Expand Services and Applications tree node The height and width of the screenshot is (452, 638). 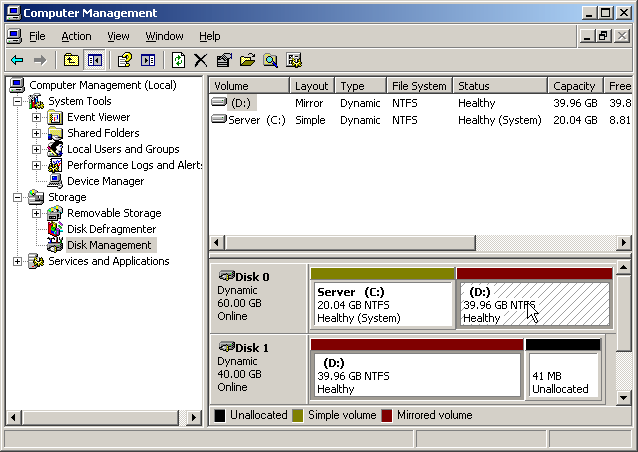click(17, 261)
